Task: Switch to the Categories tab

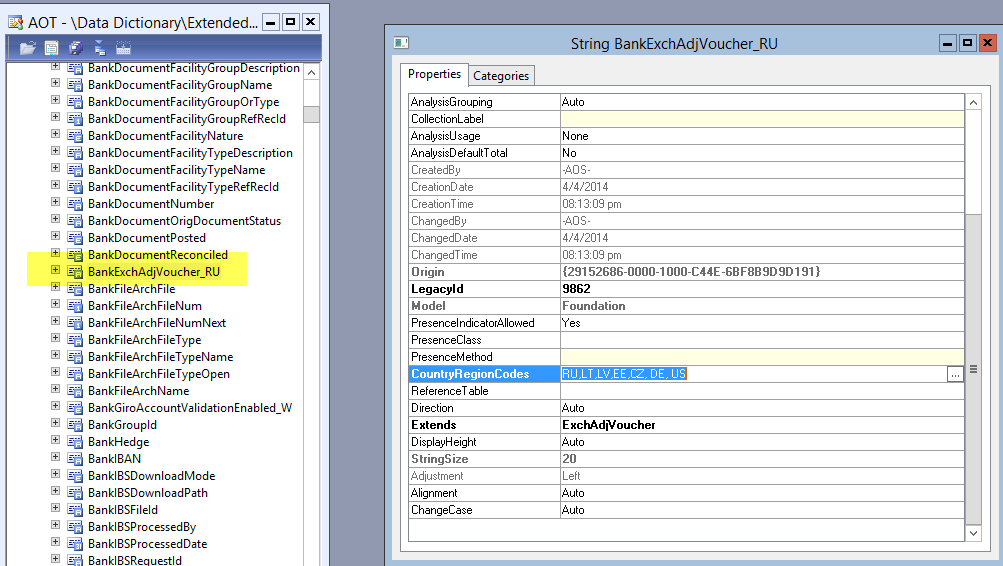Action: (x=501, y=76)
